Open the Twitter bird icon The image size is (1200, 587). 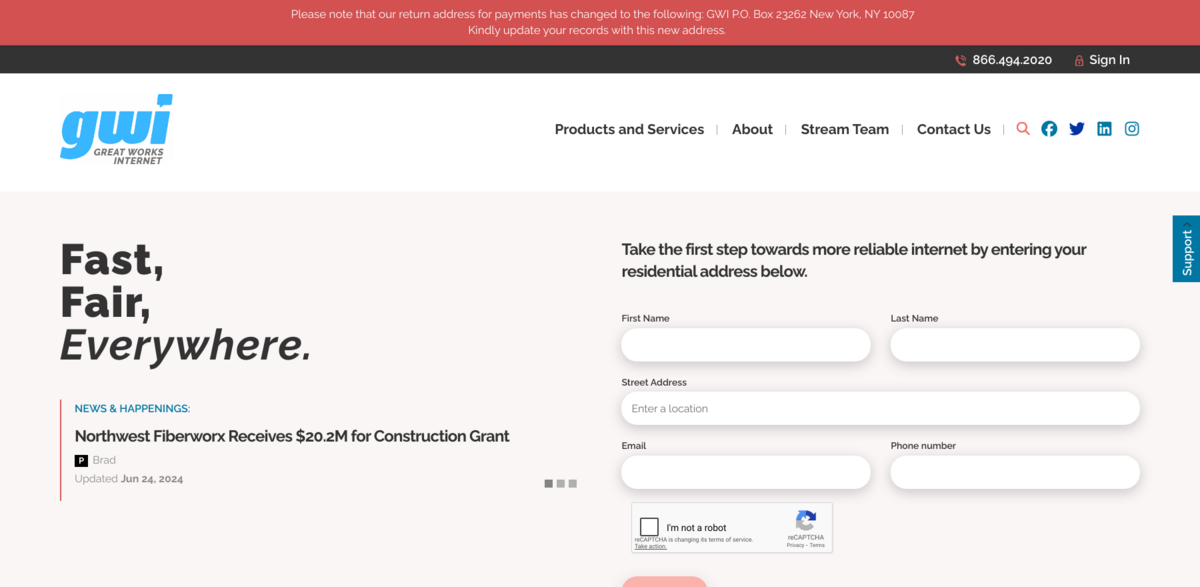coord(1077,129)
